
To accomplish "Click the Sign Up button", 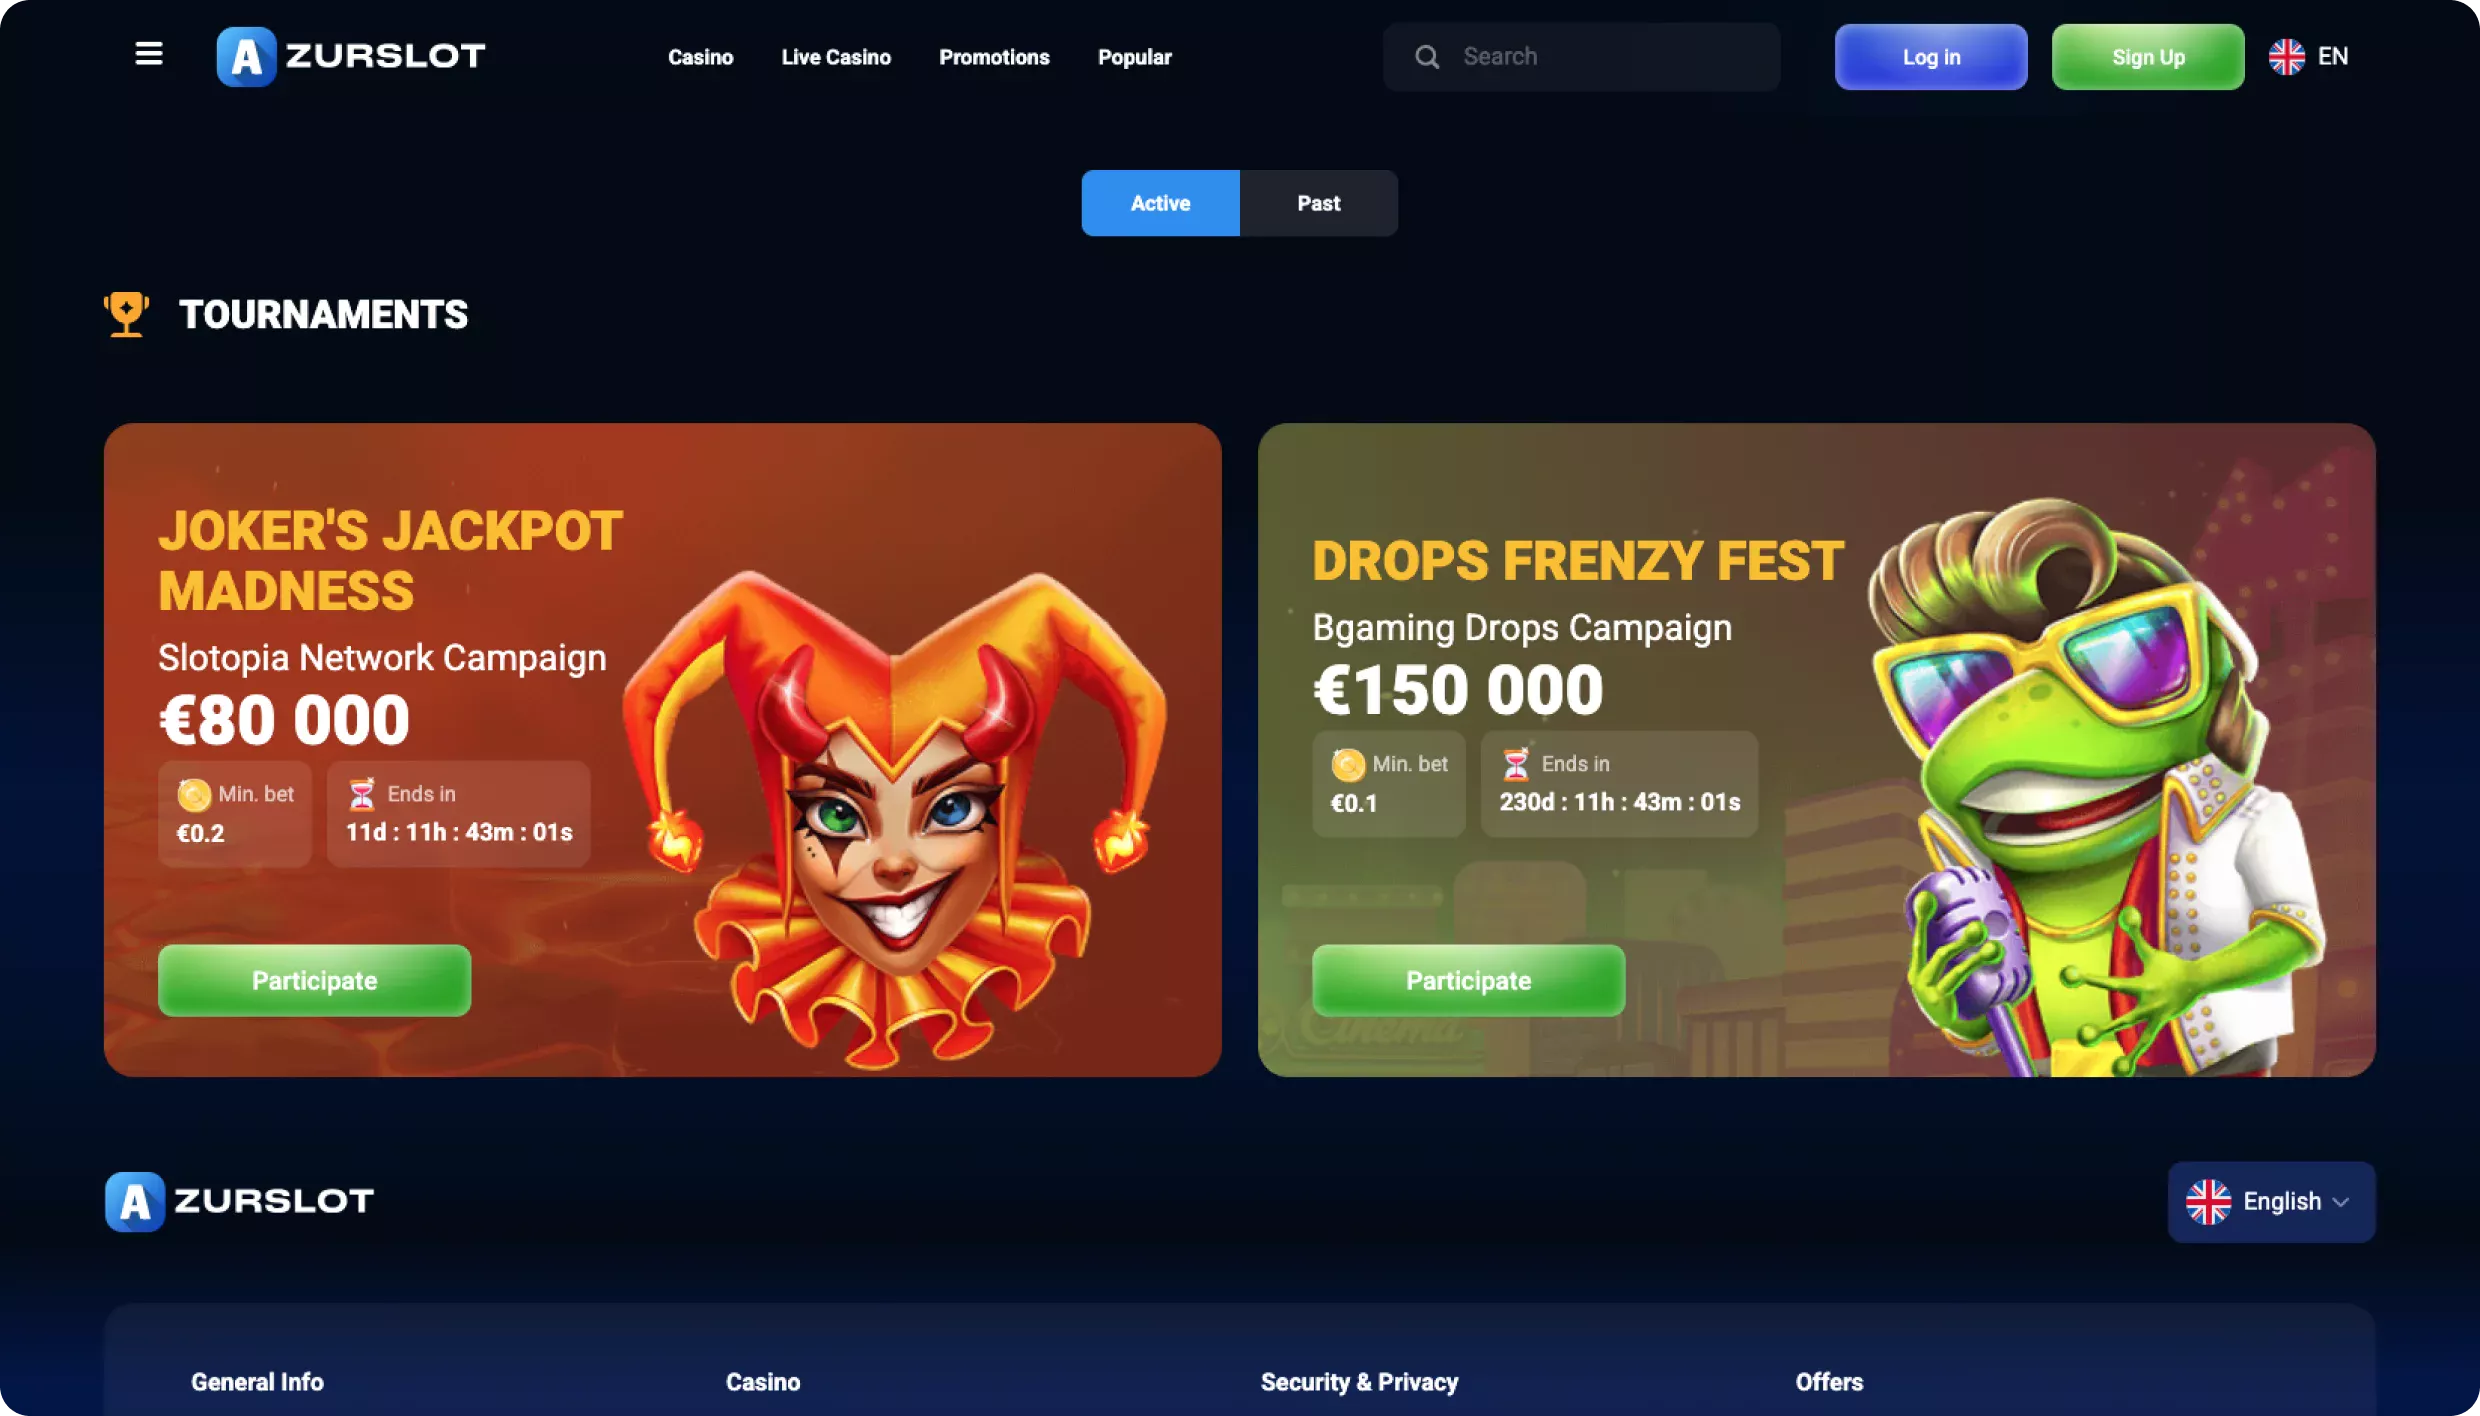I will pyautogui.click(x=2148, y=57).
